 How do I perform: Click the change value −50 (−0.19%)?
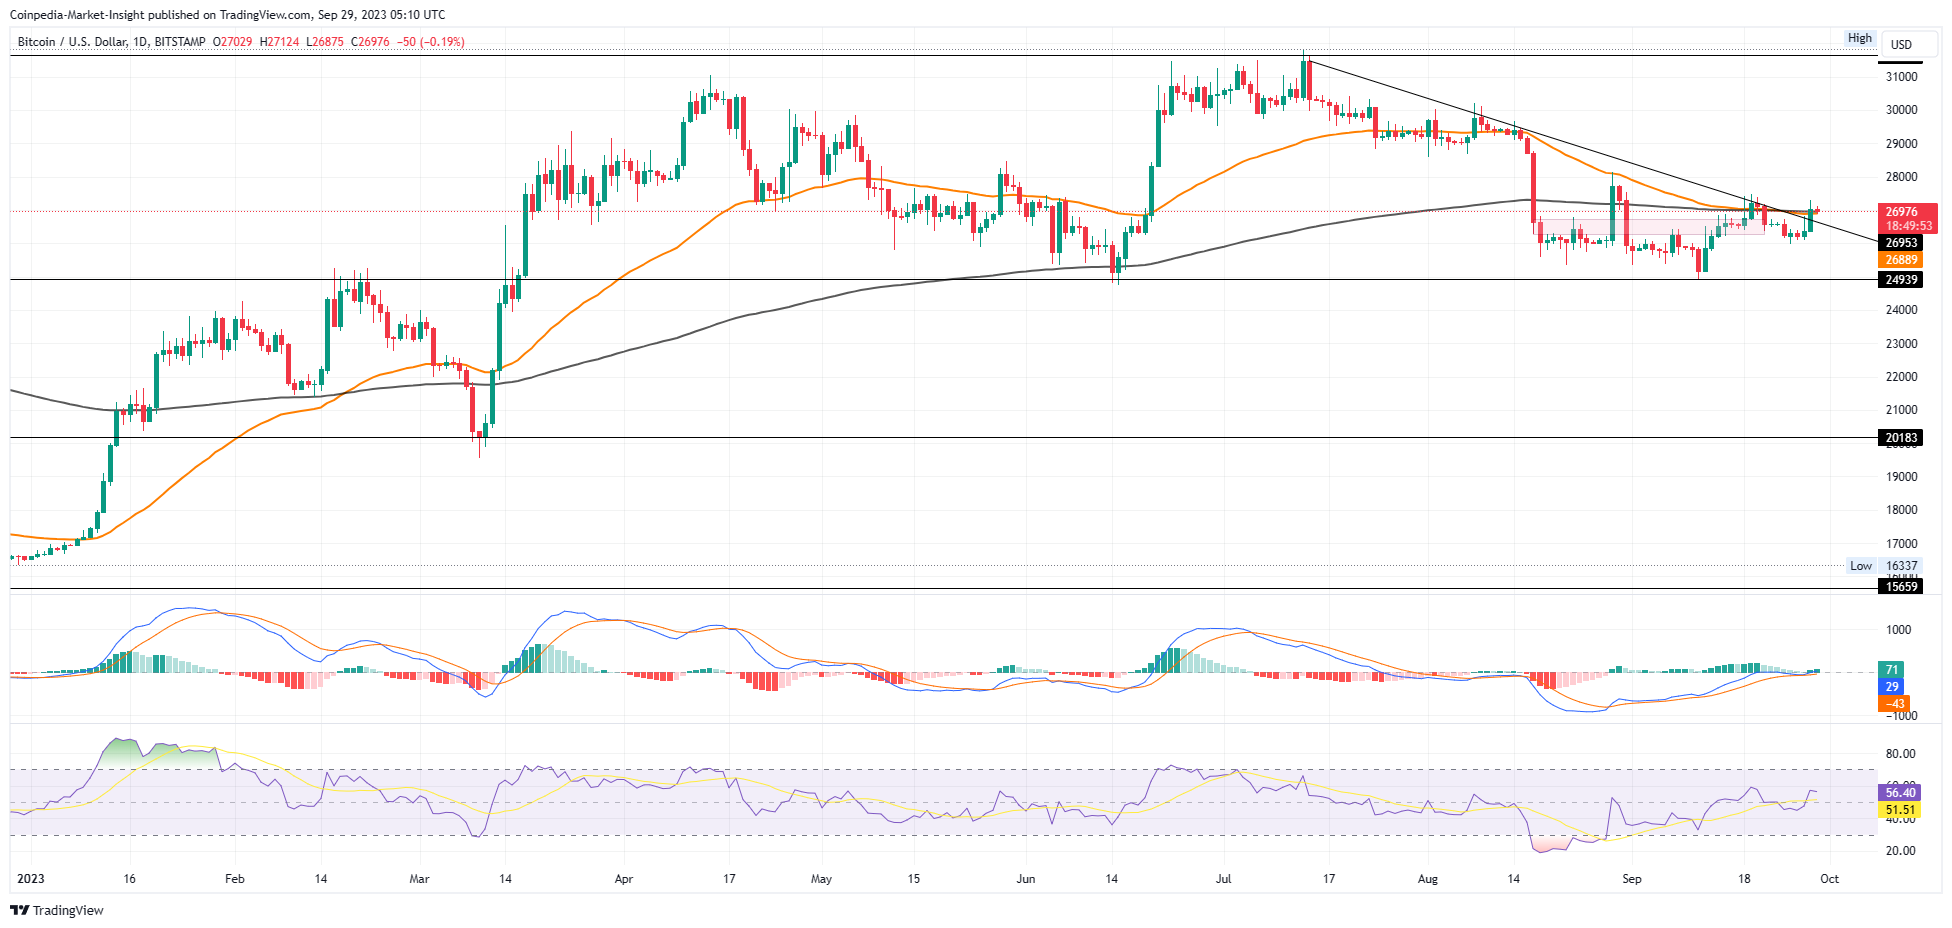coord(431,42)
